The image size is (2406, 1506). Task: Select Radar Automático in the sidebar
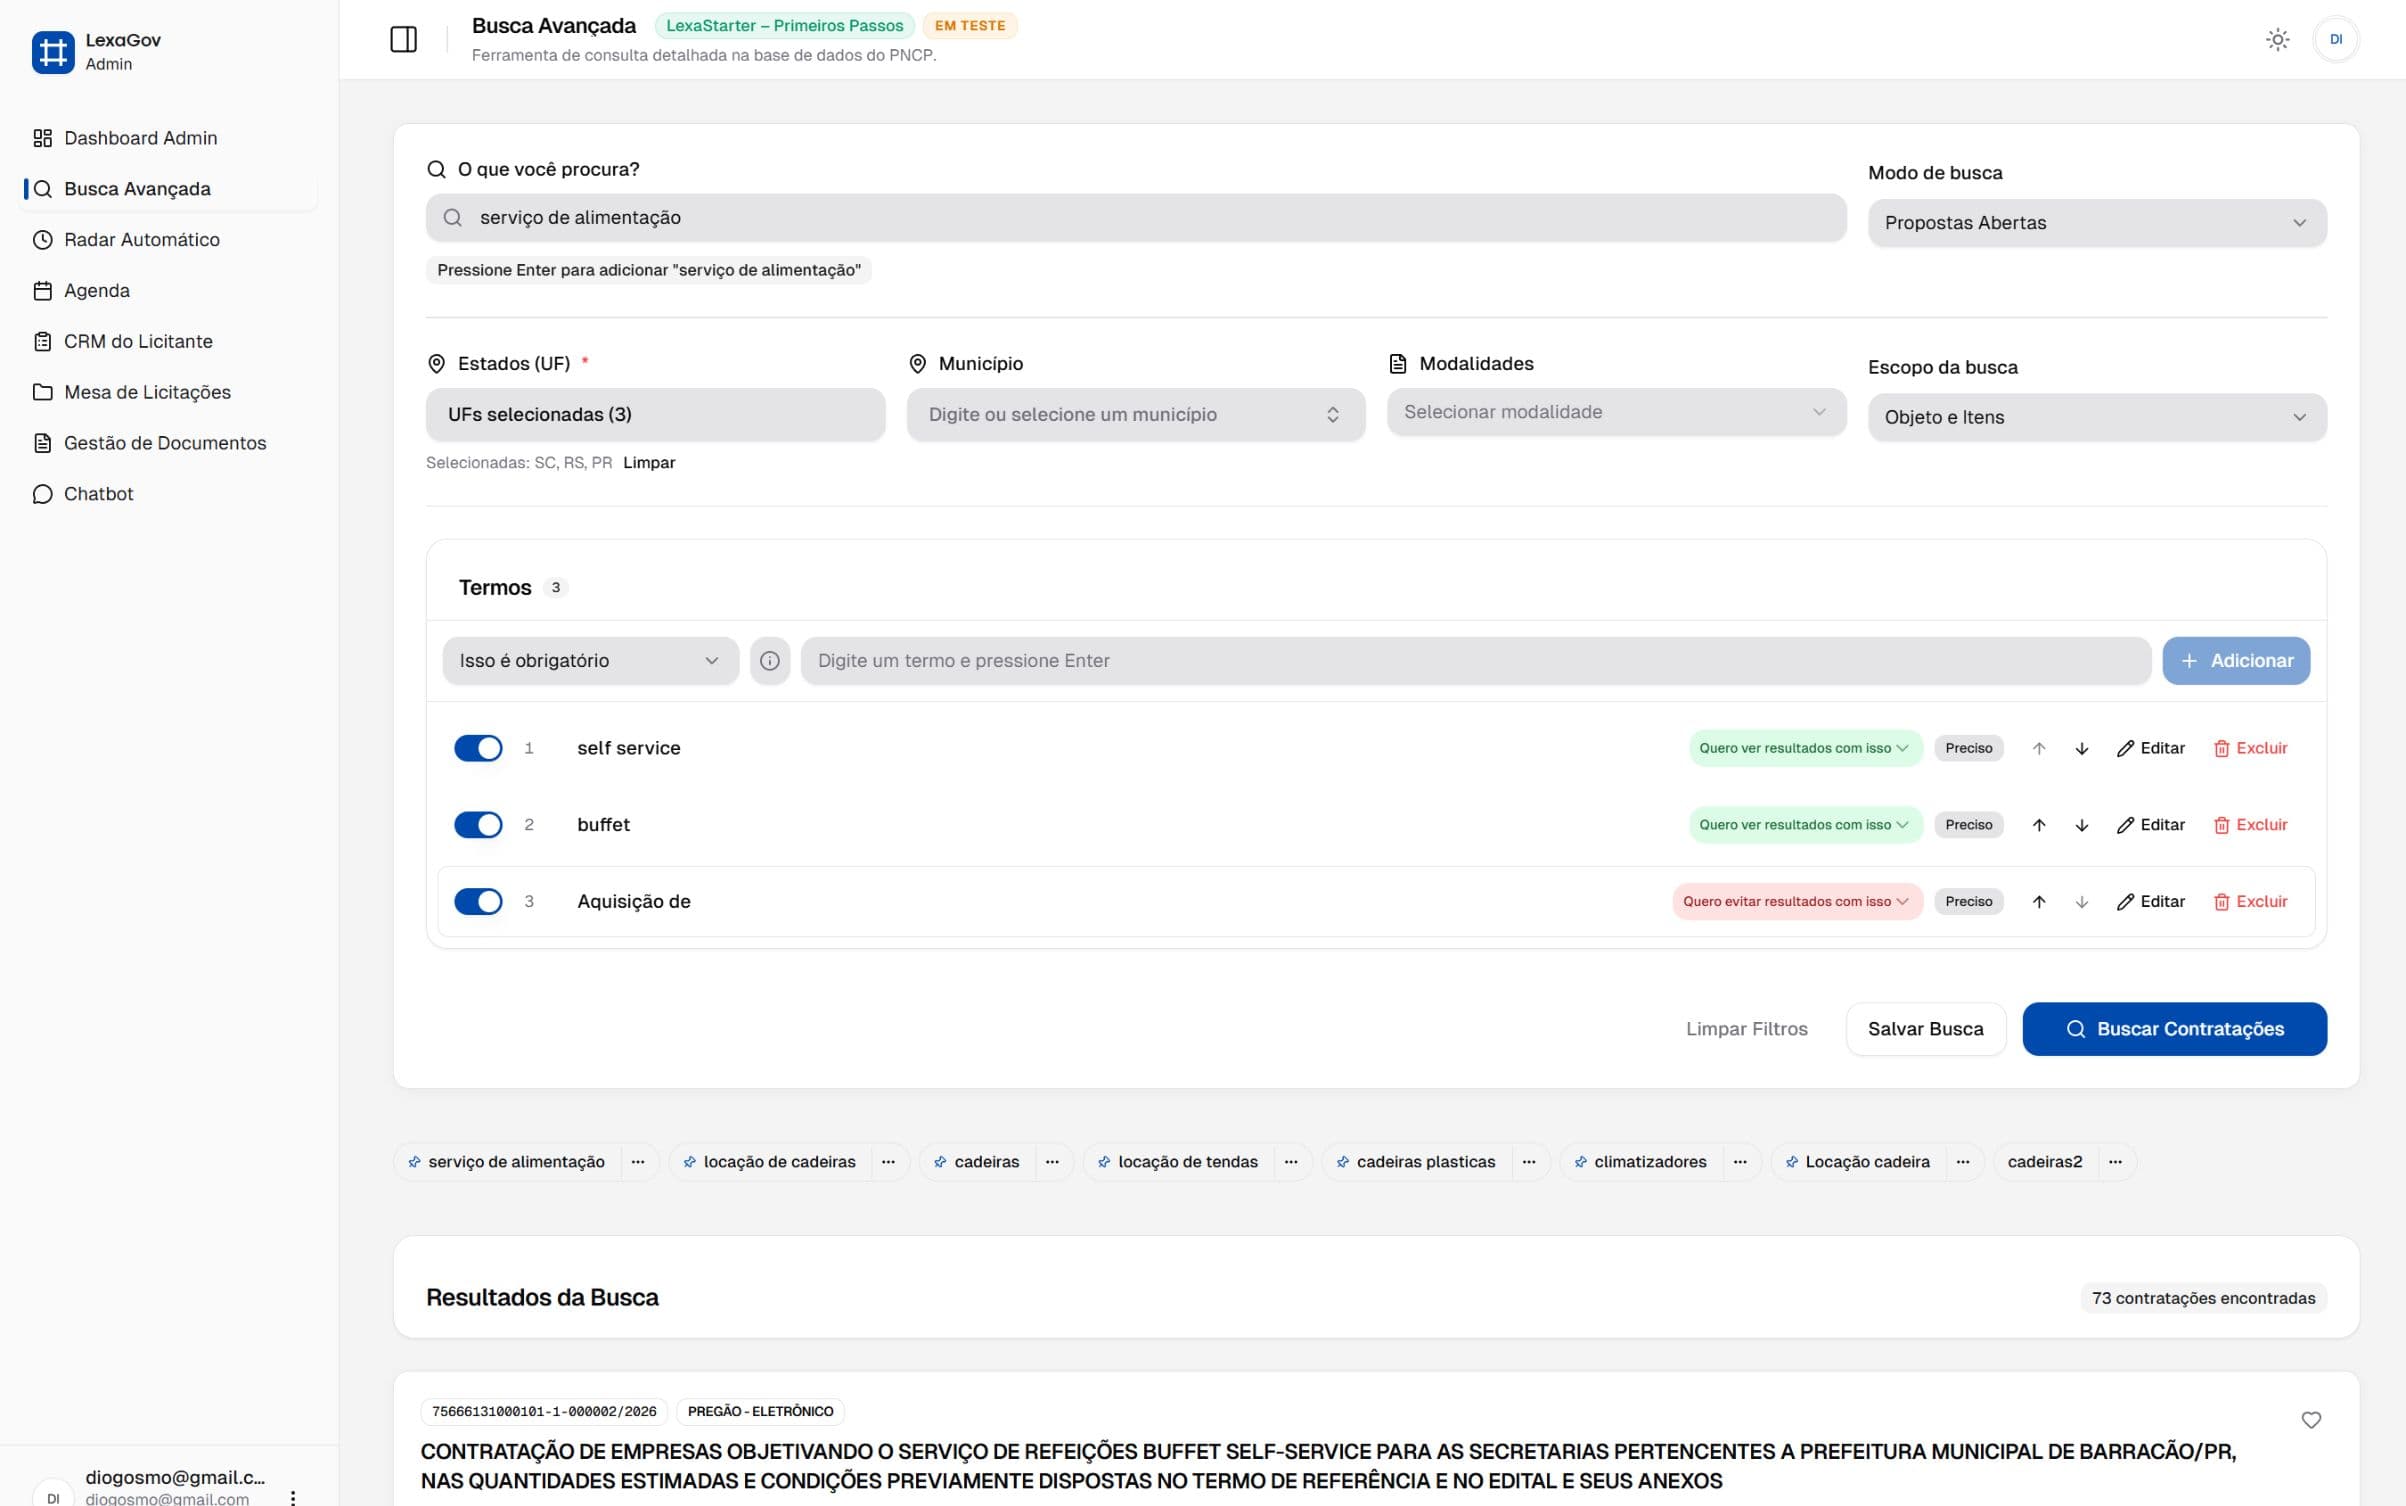pyautogui.click(x=142, y=239)
